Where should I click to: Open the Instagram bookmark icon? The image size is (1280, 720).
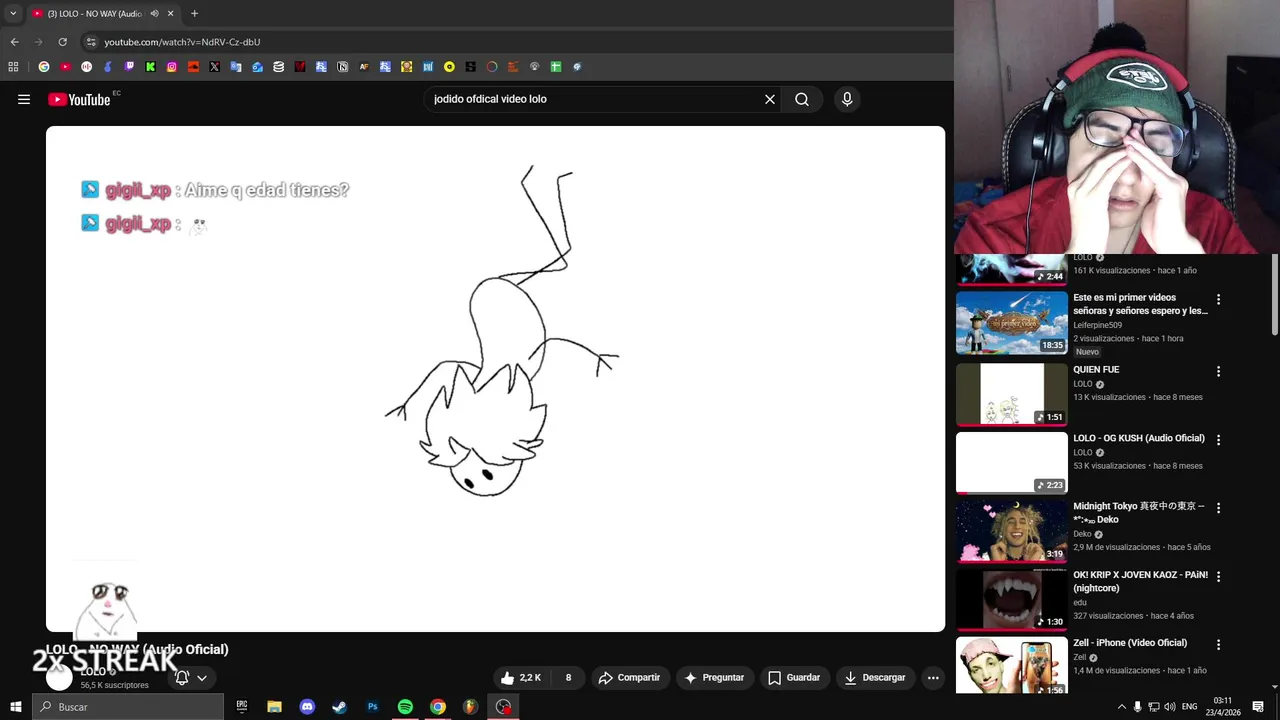(x=172, y=67)
